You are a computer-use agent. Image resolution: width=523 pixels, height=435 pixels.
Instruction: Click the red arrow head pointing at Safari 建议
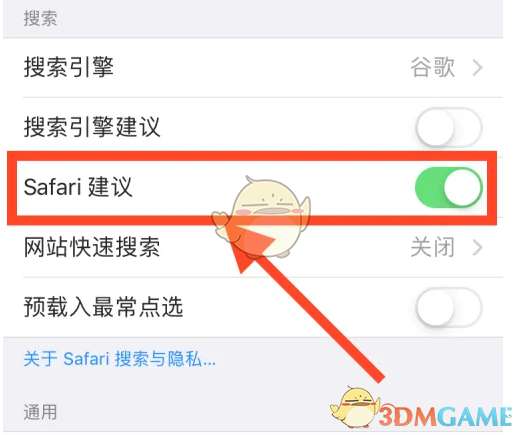tap(248, 245)
